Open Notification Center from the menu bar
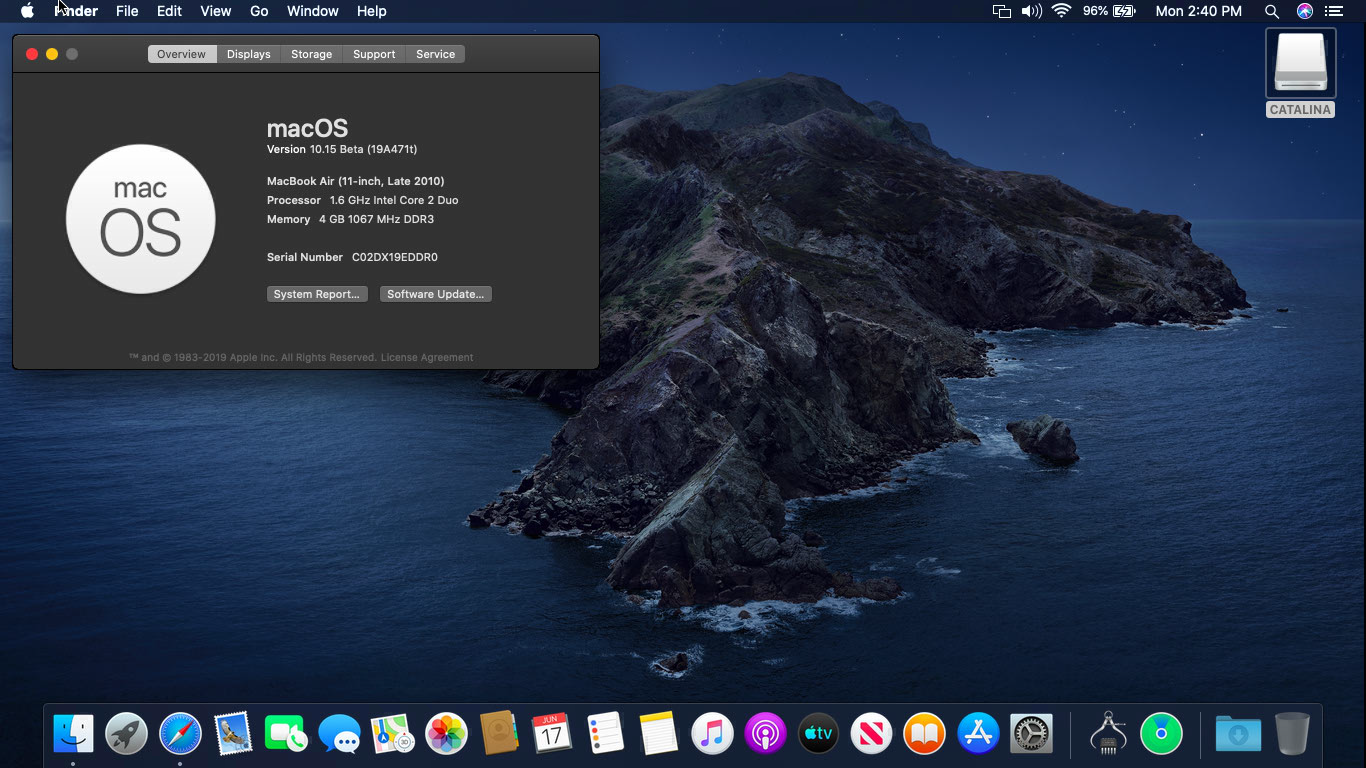Image resolution: width=1366 pixels, height=768 pixels. pyautogui.click(x=1335, y=11)
